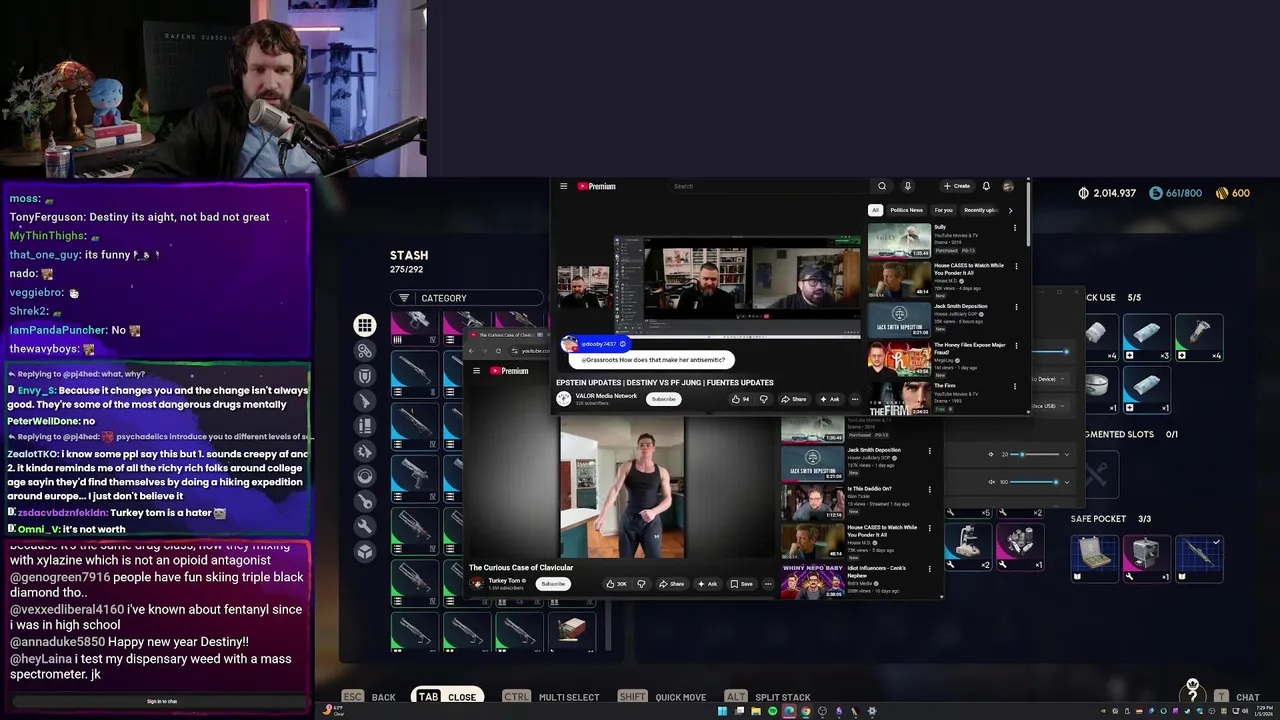Select the grid all-items stash category icon
The image size is (1280, 720).
(x=365, y=325)
